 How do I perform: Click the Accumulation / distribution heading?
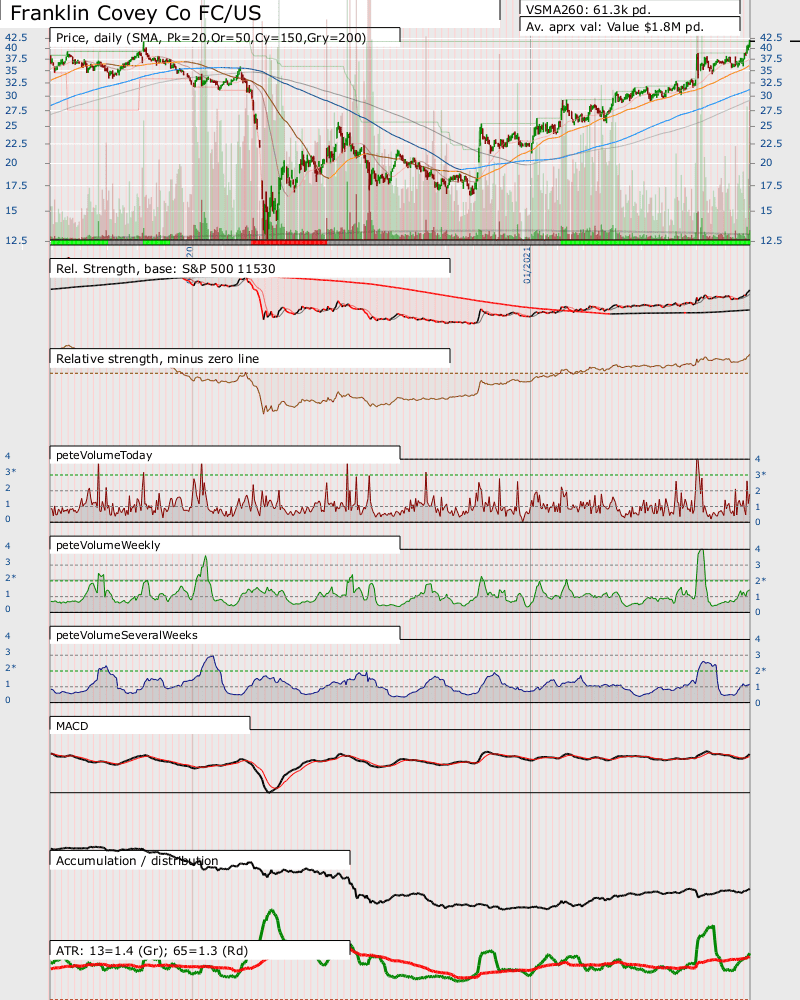137,860
